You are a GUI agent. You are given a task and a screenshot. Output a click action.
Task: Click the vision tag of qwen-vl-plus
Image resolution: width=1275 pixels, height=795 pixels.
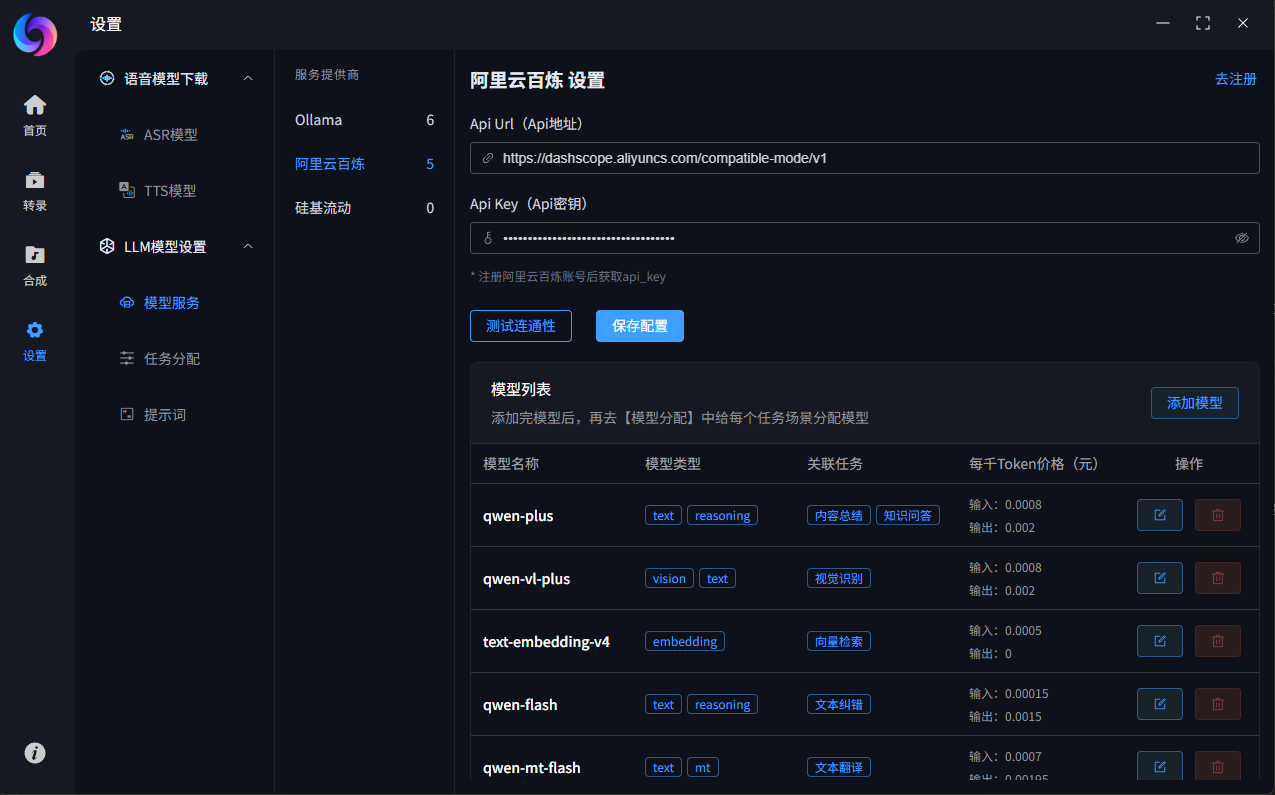669,578
